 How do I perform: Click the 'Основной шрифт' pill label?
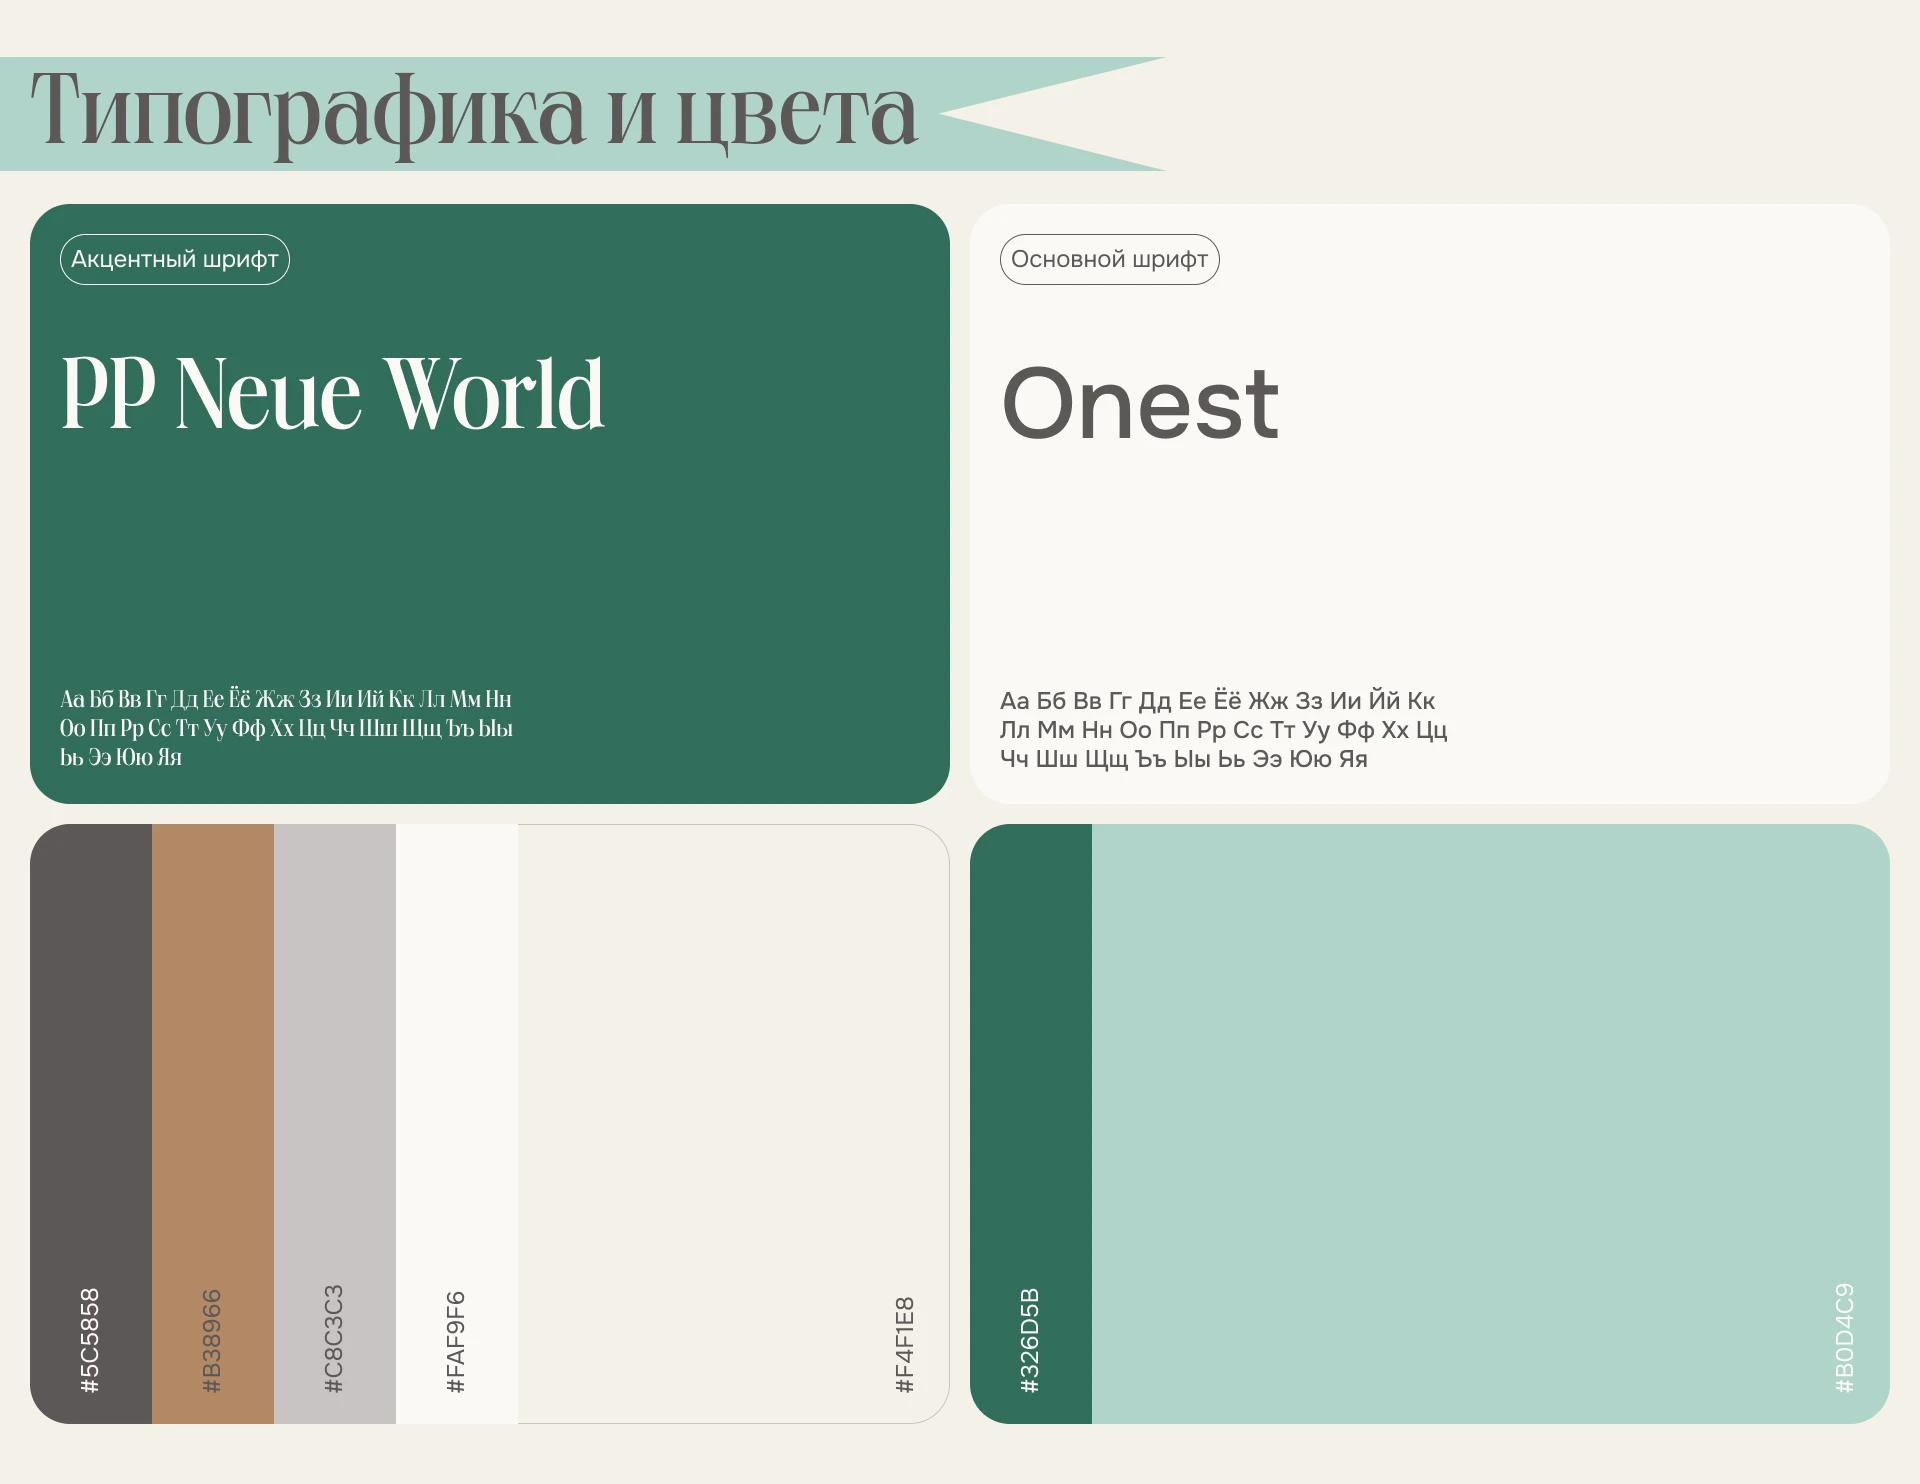click(x=1110, y=260)
